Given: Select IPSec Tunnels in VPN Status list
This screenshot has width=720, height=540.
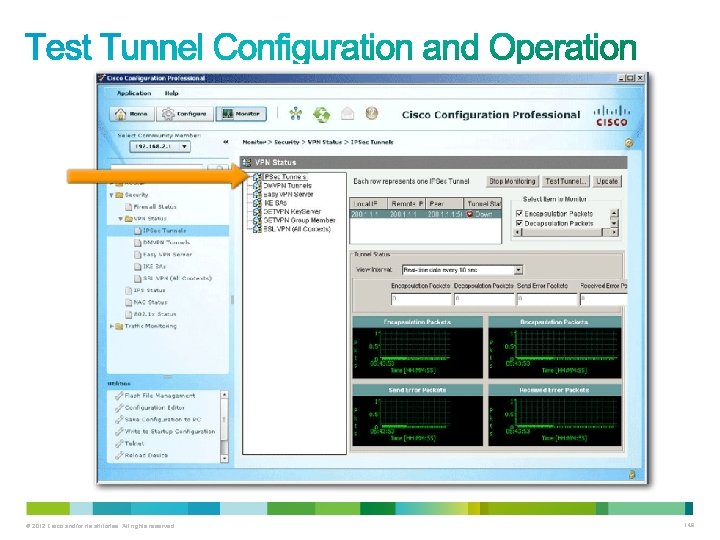Looking at the screenshot, I should click(285, 177).
